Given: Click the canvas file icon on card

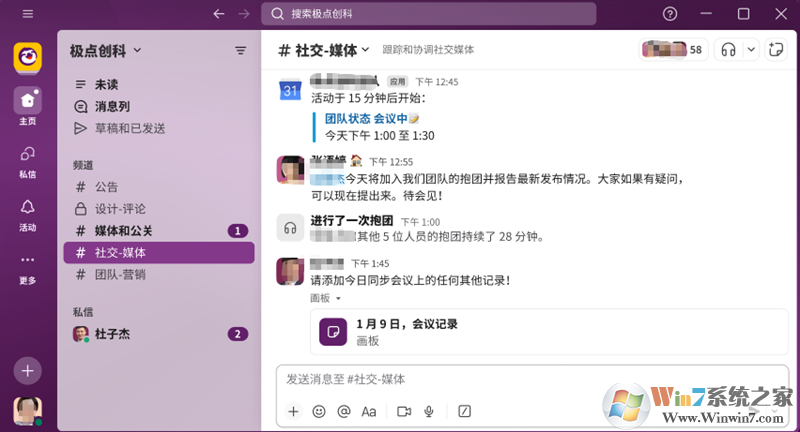Looking at the screenshot, I should tap(333, 332).
